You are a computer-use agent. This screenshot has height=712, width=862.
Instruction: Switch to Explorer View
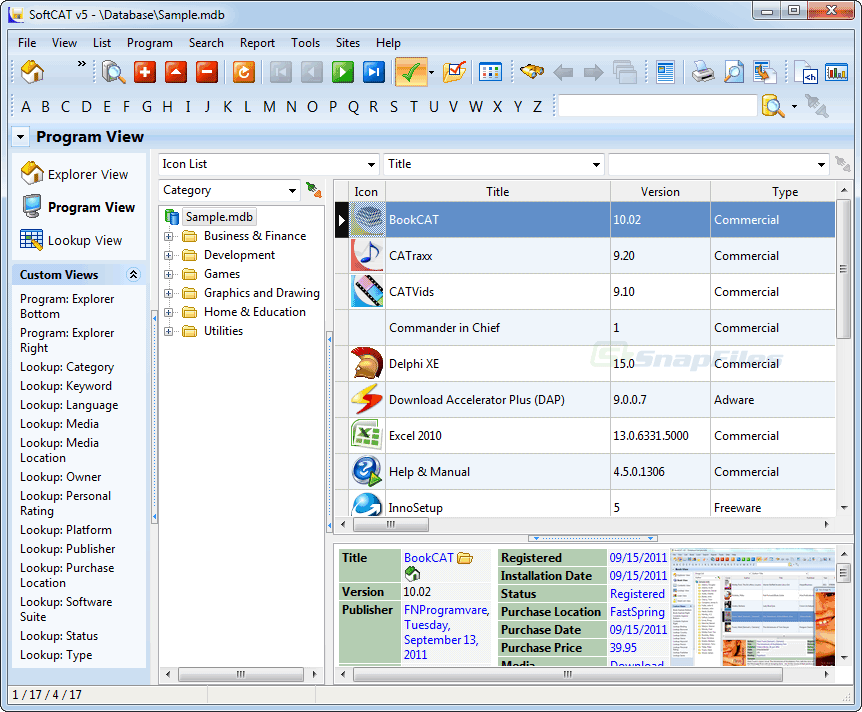point(74,174)
